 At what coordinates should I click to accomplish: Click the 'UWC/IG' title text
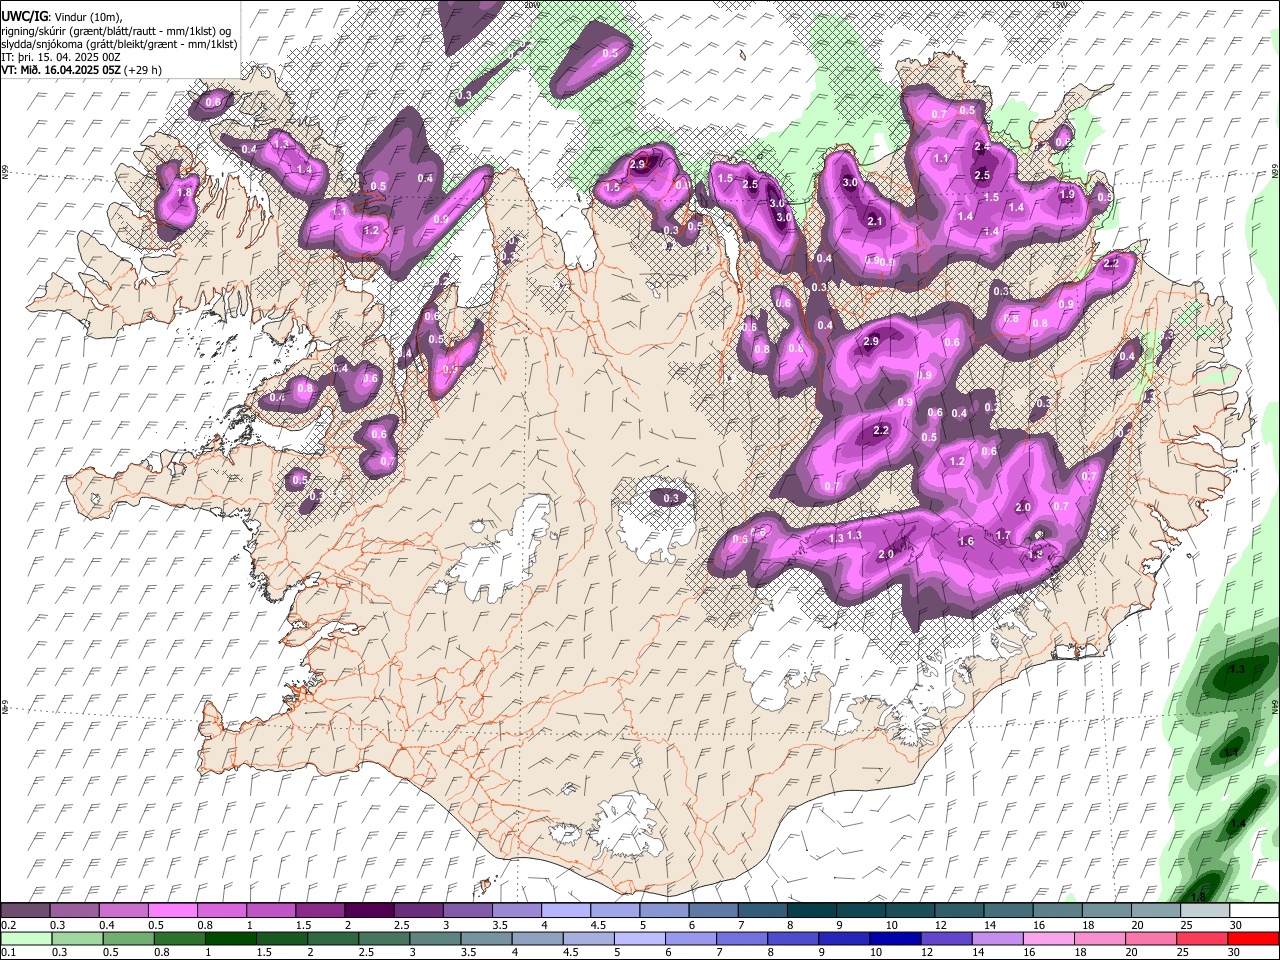click(x=24, y=16)
